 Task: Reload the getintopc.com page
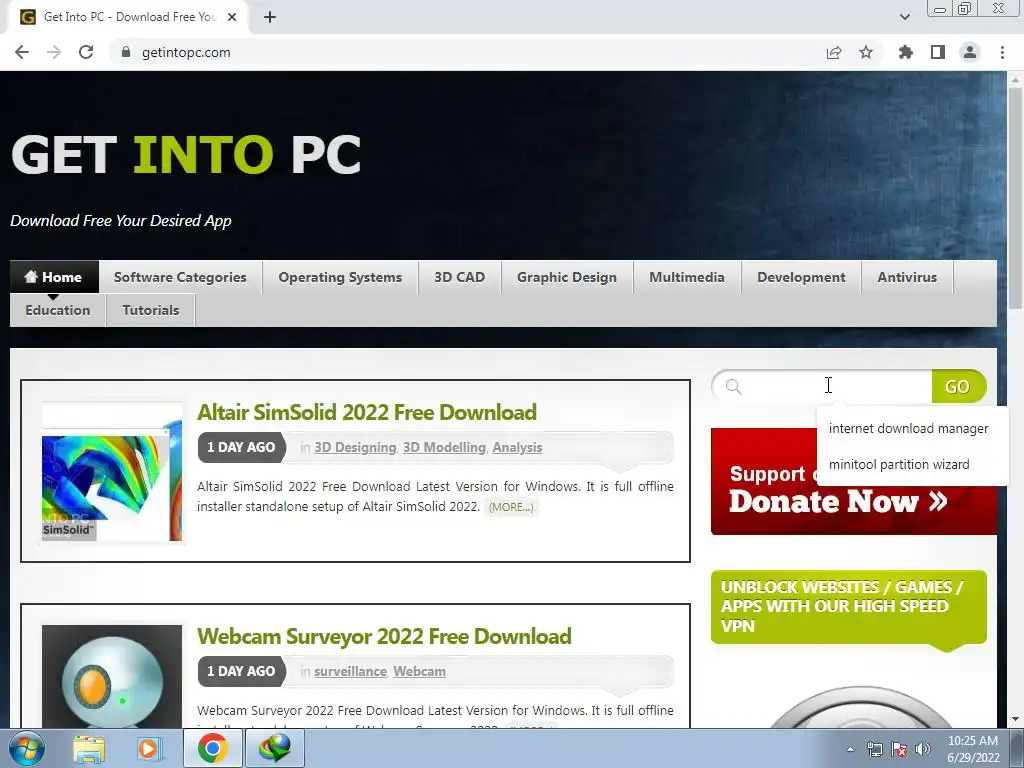[x=86, y=52]
